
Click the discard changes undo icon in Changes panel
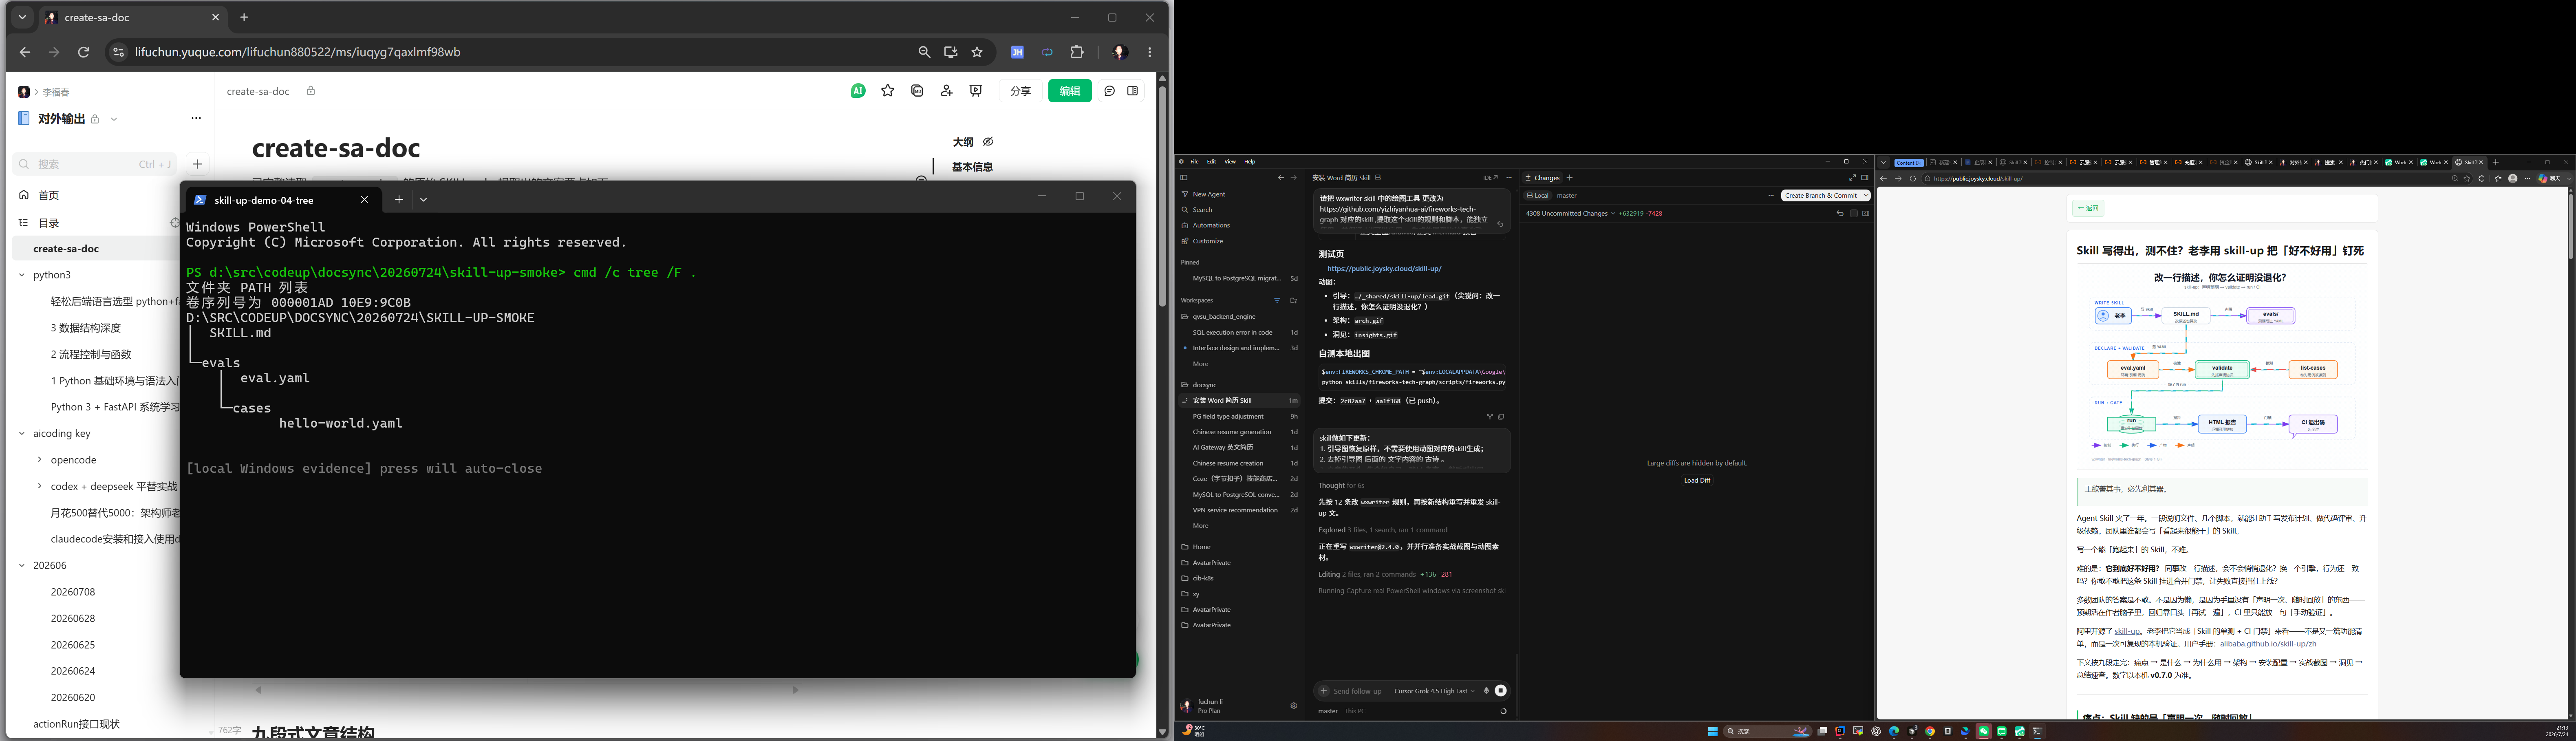click(1840, 213)
